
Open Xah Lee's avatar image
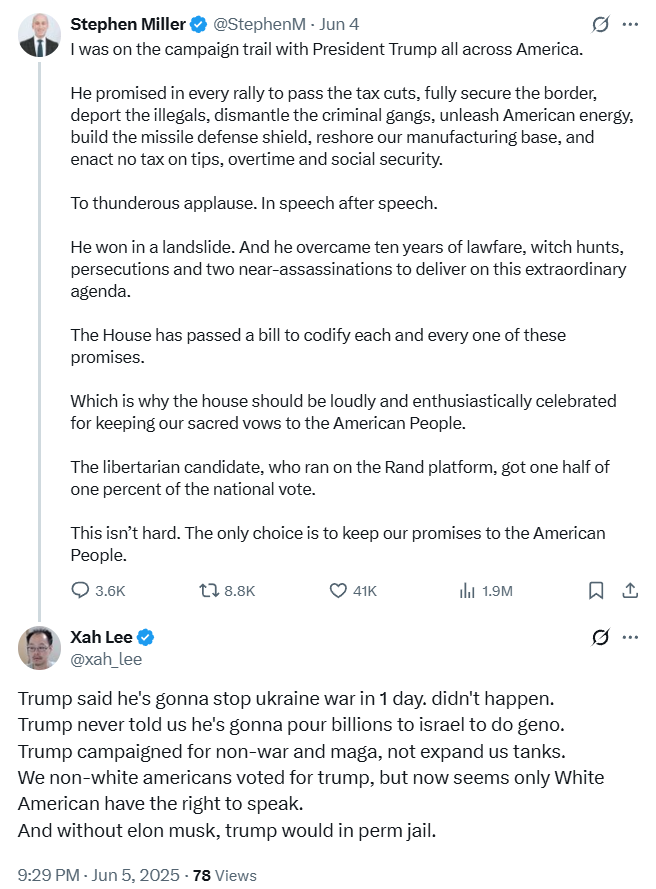39,648
